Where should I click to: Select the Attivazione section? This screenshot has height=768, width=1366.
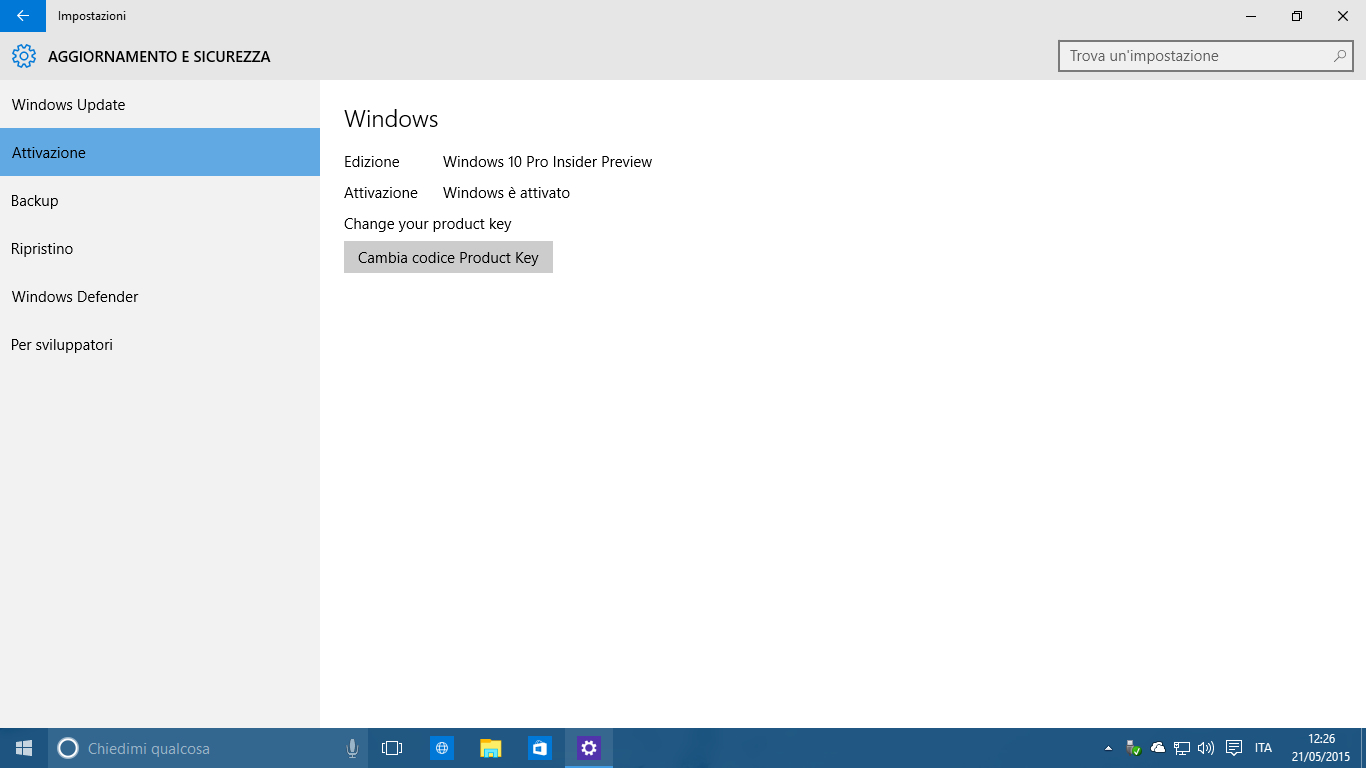(x=160, y=153)
